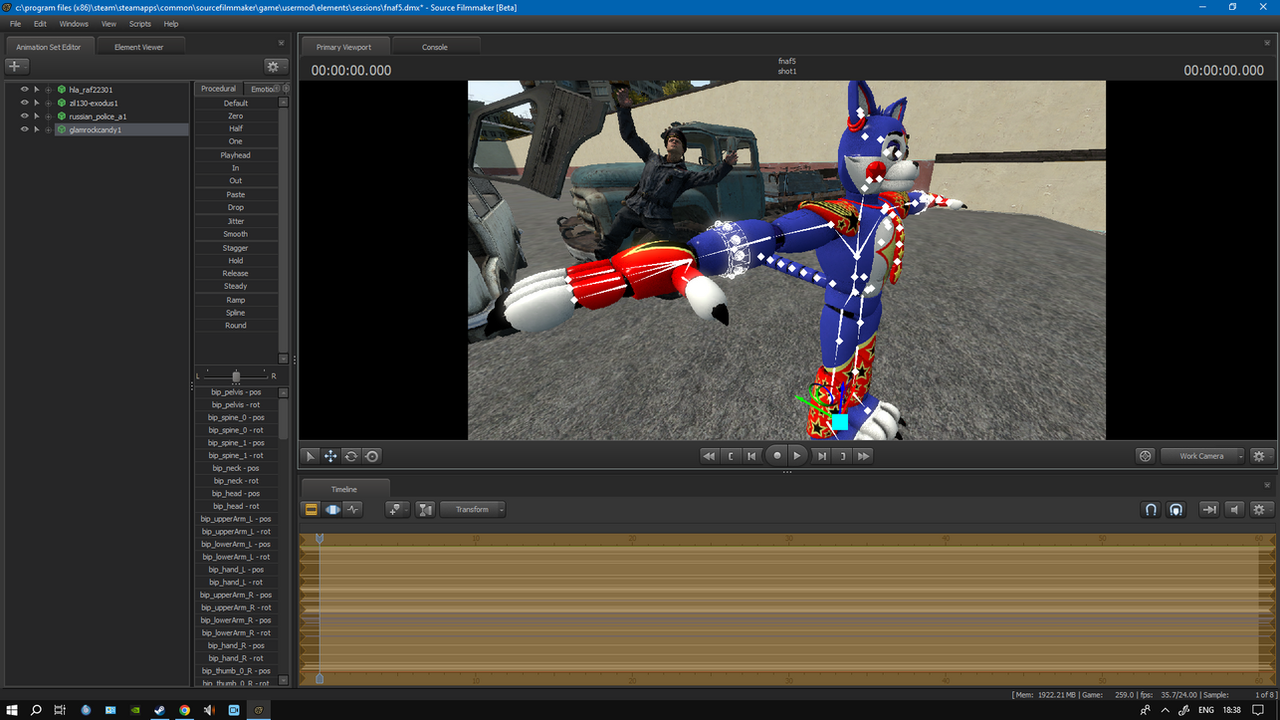Click the camera target icon beside Work Camera
The image size is (1280, 720).
1146,456
